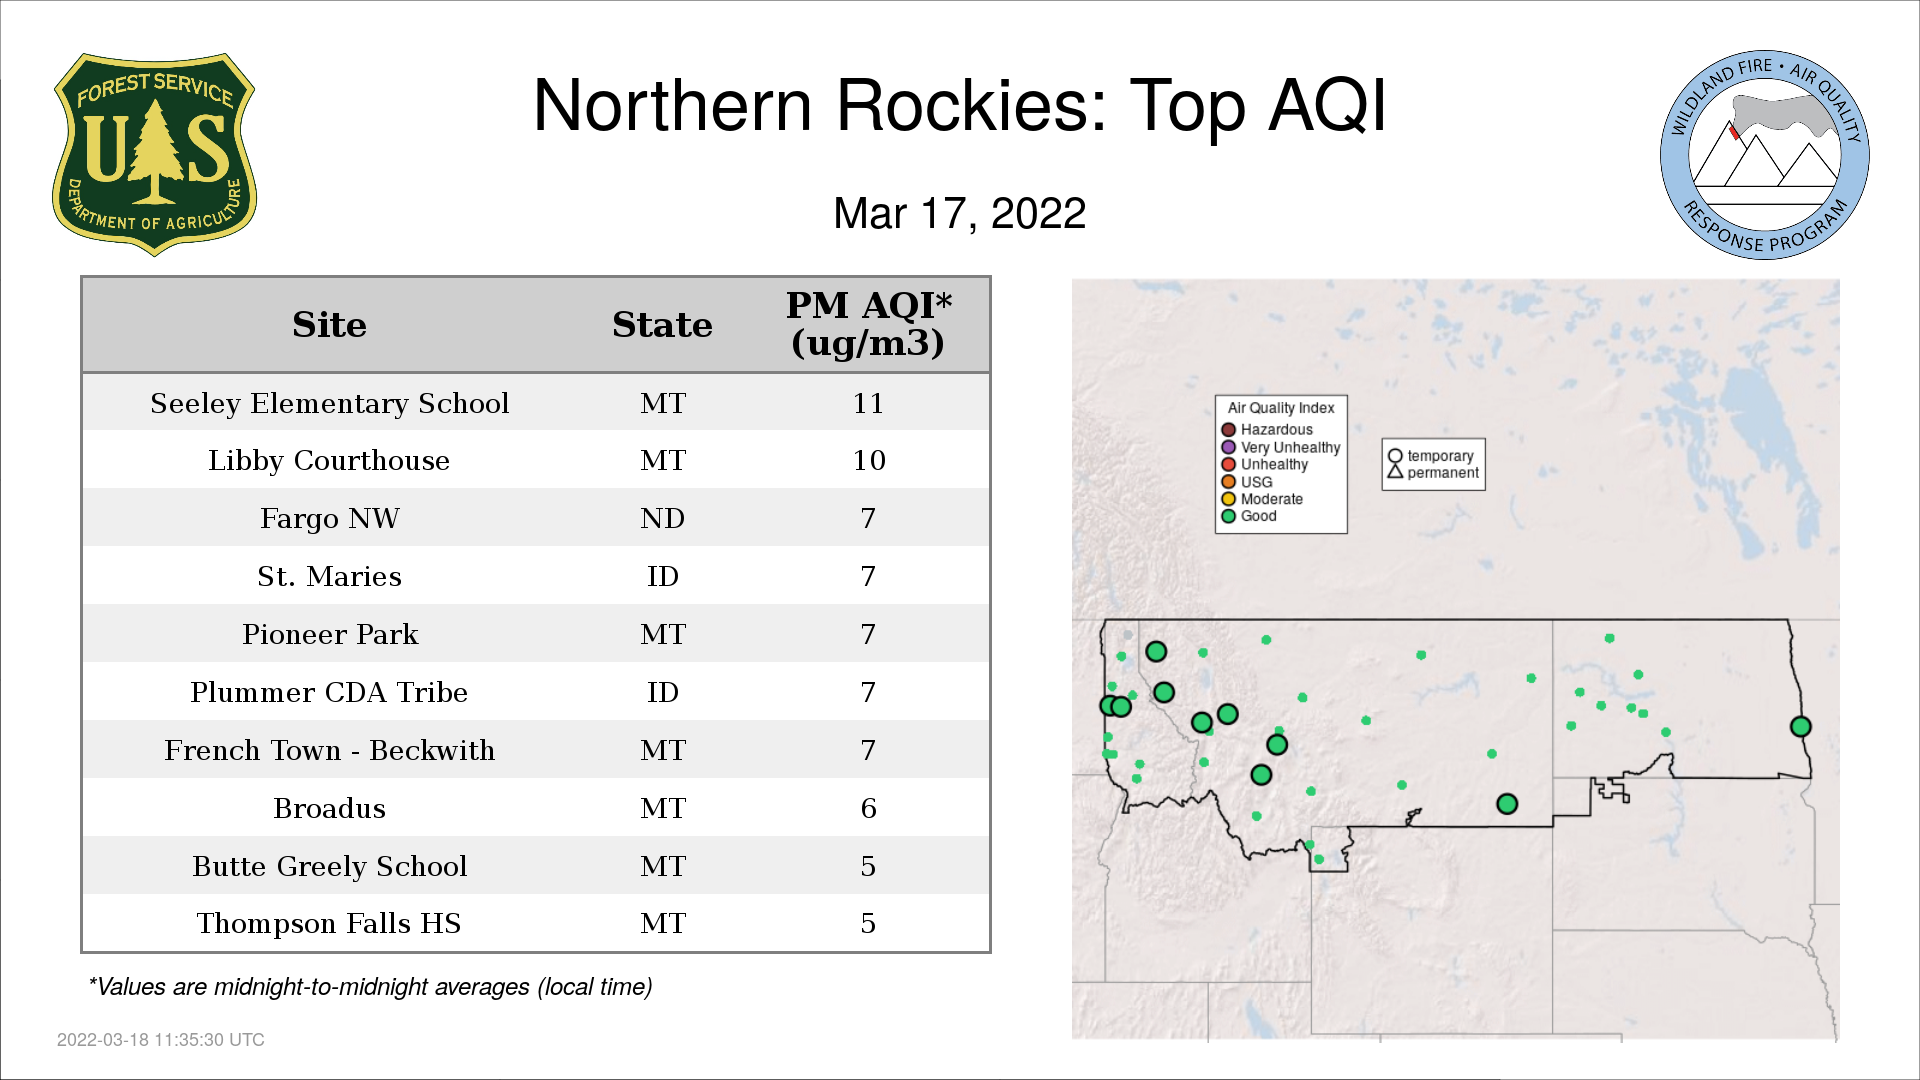The width and height of the screenshot is (1920, 1080).
Task: Select 'French Town - Beckwith' site name
Action: [x=329, y=750]
